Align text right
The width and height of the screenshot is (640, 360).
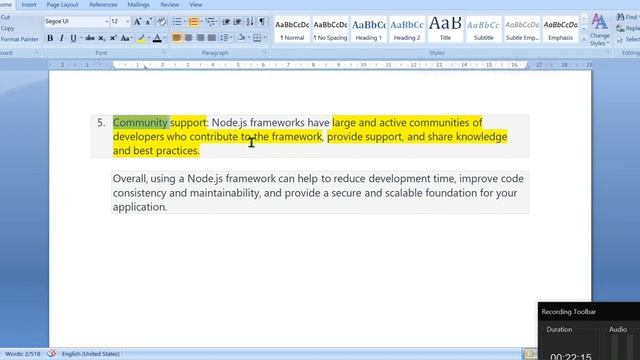pyautogui.click(x=200, y=38)
